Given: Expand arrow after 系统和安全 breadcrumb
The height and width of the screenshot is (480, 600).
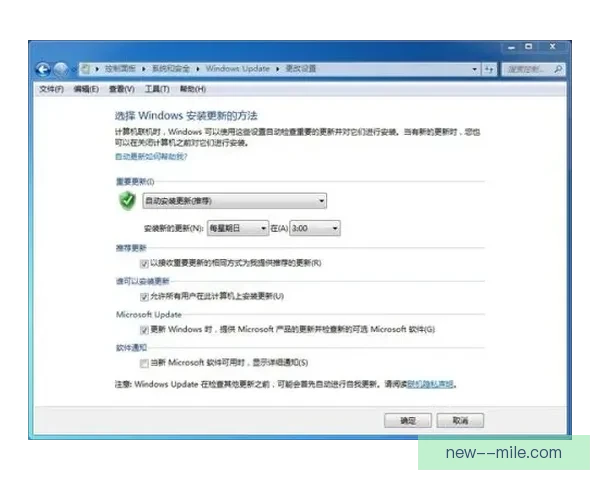Looking at the screenshot, I should point(198,69).
